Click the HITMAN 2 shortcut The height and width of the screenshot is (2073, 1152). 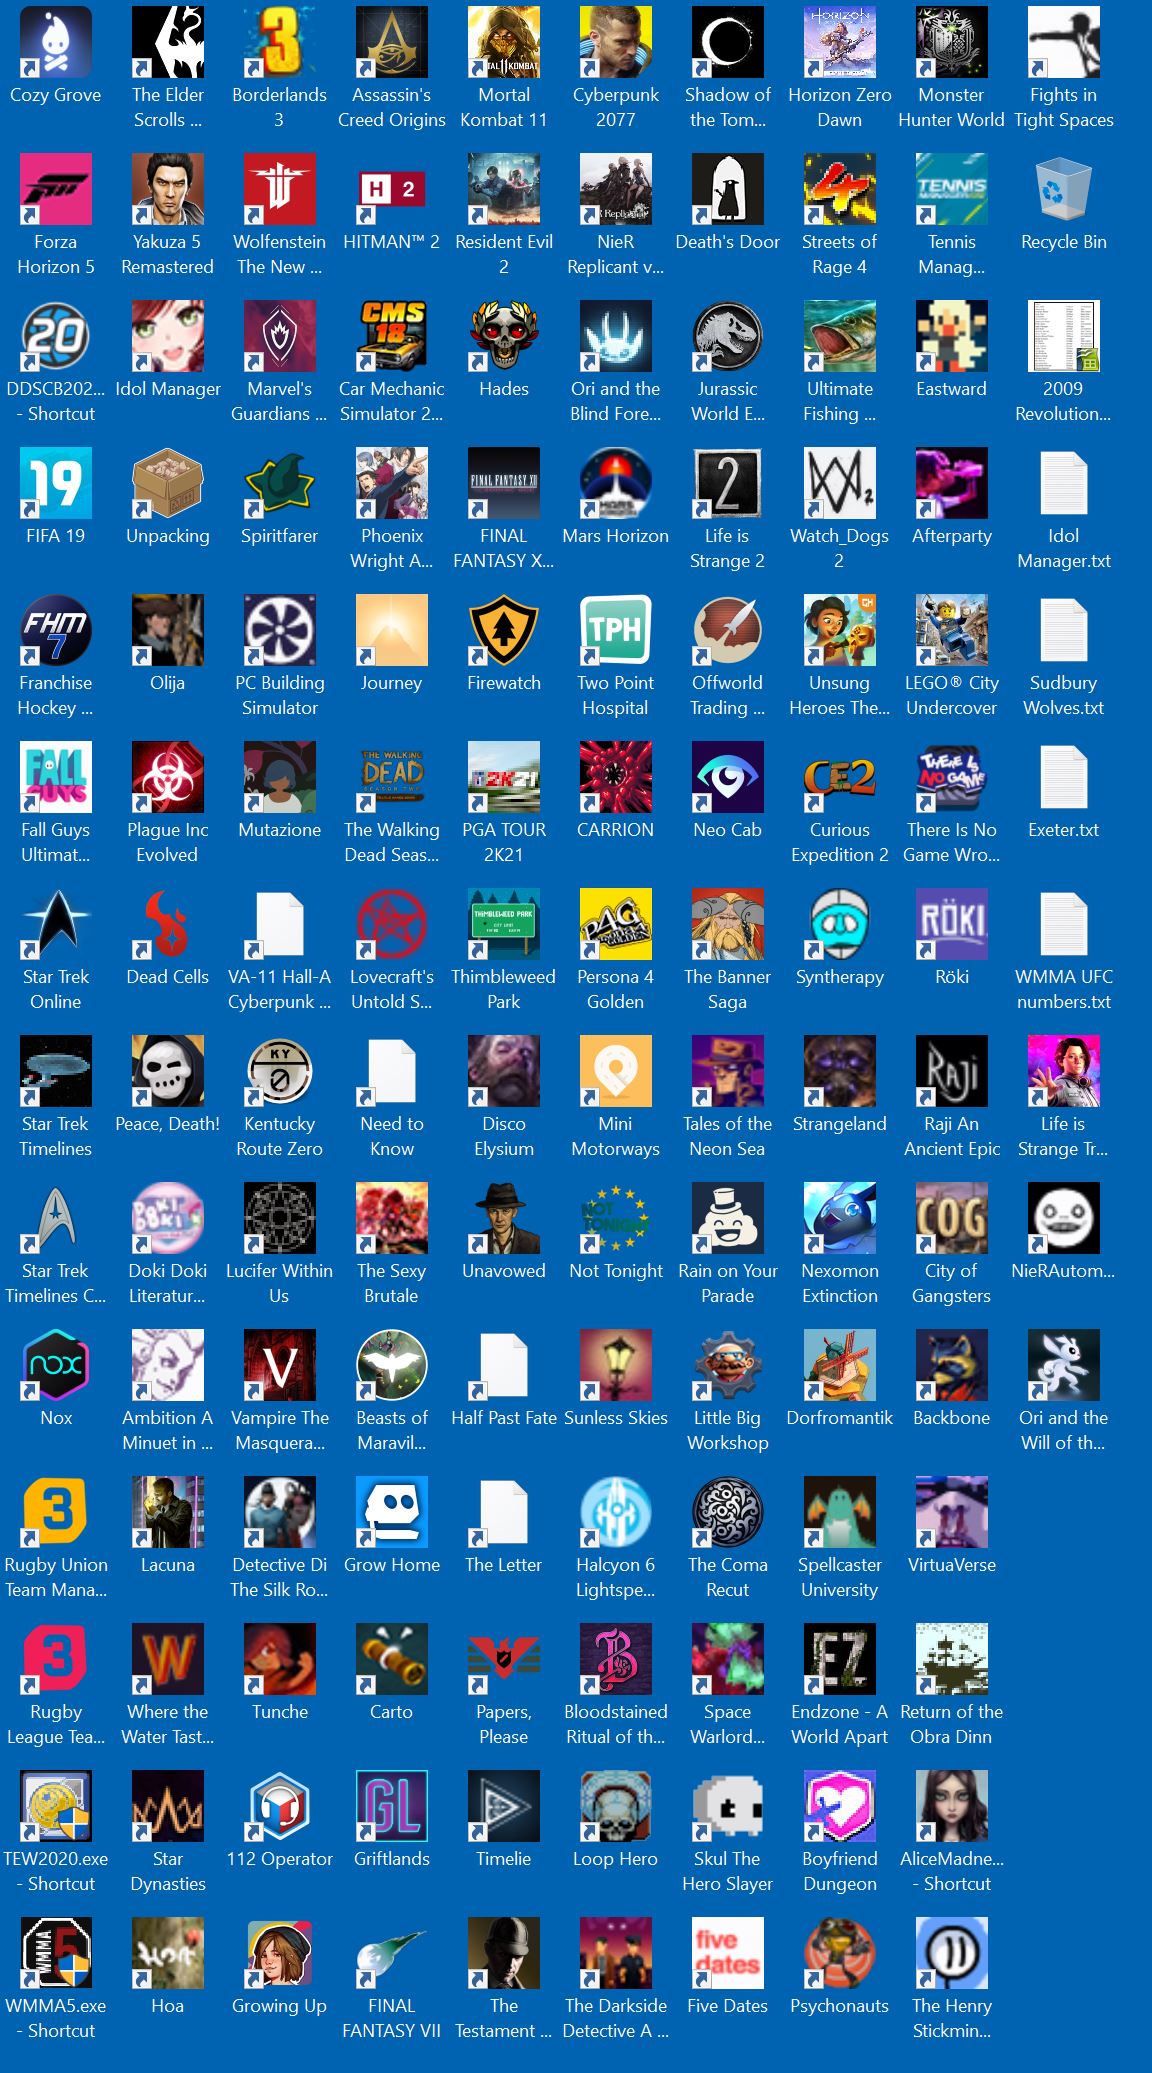(x=392, y=189)
